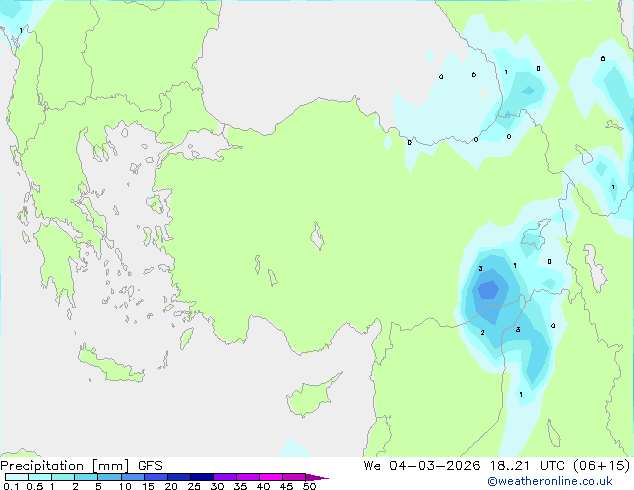The image size is (634, 490).
Task: Click the legend label 50
Action: click(310, 486)
